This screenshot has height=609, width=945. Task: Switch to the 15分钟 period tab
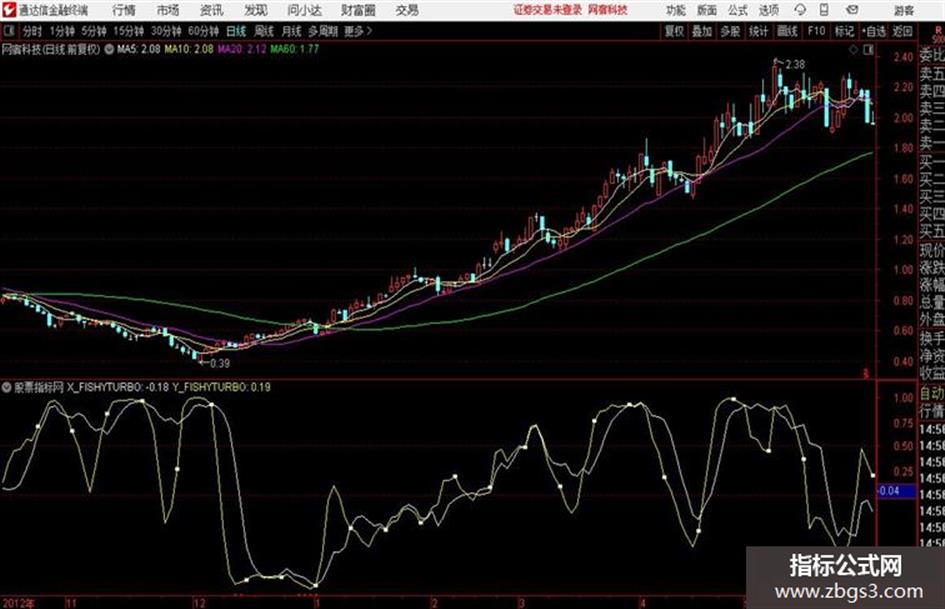(x=129, y=31)
